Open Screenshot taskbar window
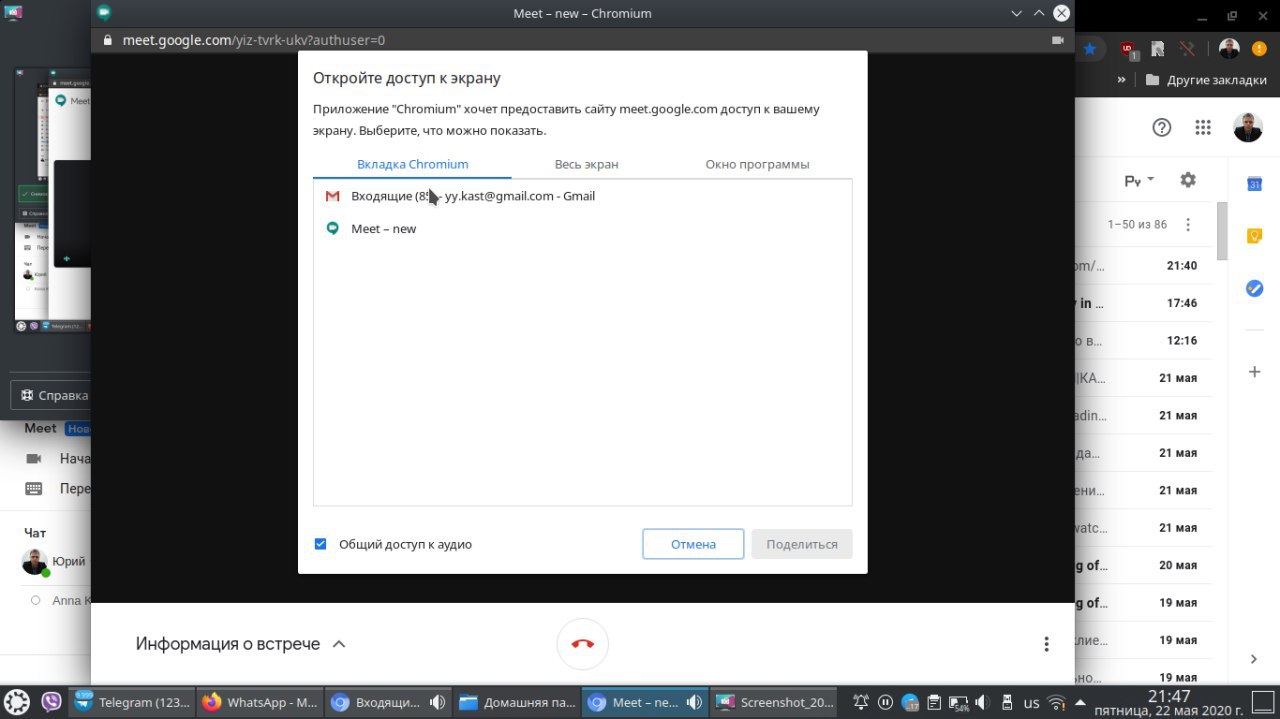1280x719 pixels. 775,702
